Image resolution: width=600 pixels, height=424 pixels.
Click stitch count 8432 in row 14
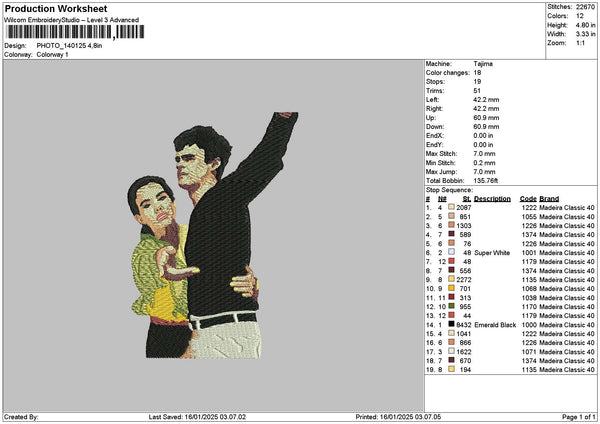(x=464, y=325)
